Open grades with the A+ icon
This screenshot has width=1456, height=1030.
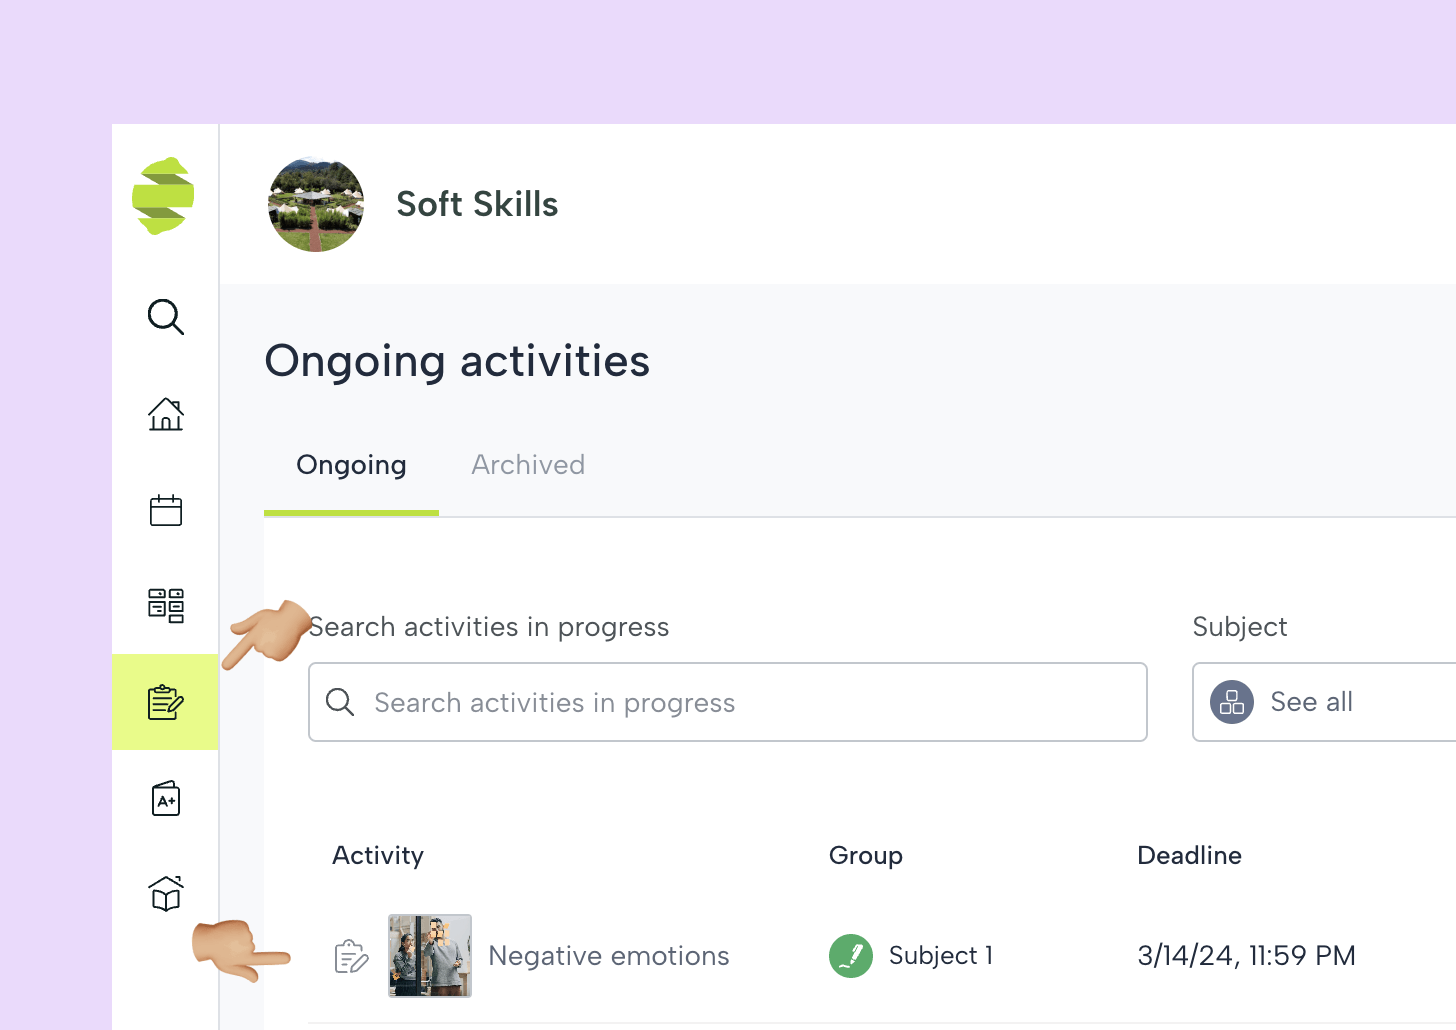pos(165,799)
